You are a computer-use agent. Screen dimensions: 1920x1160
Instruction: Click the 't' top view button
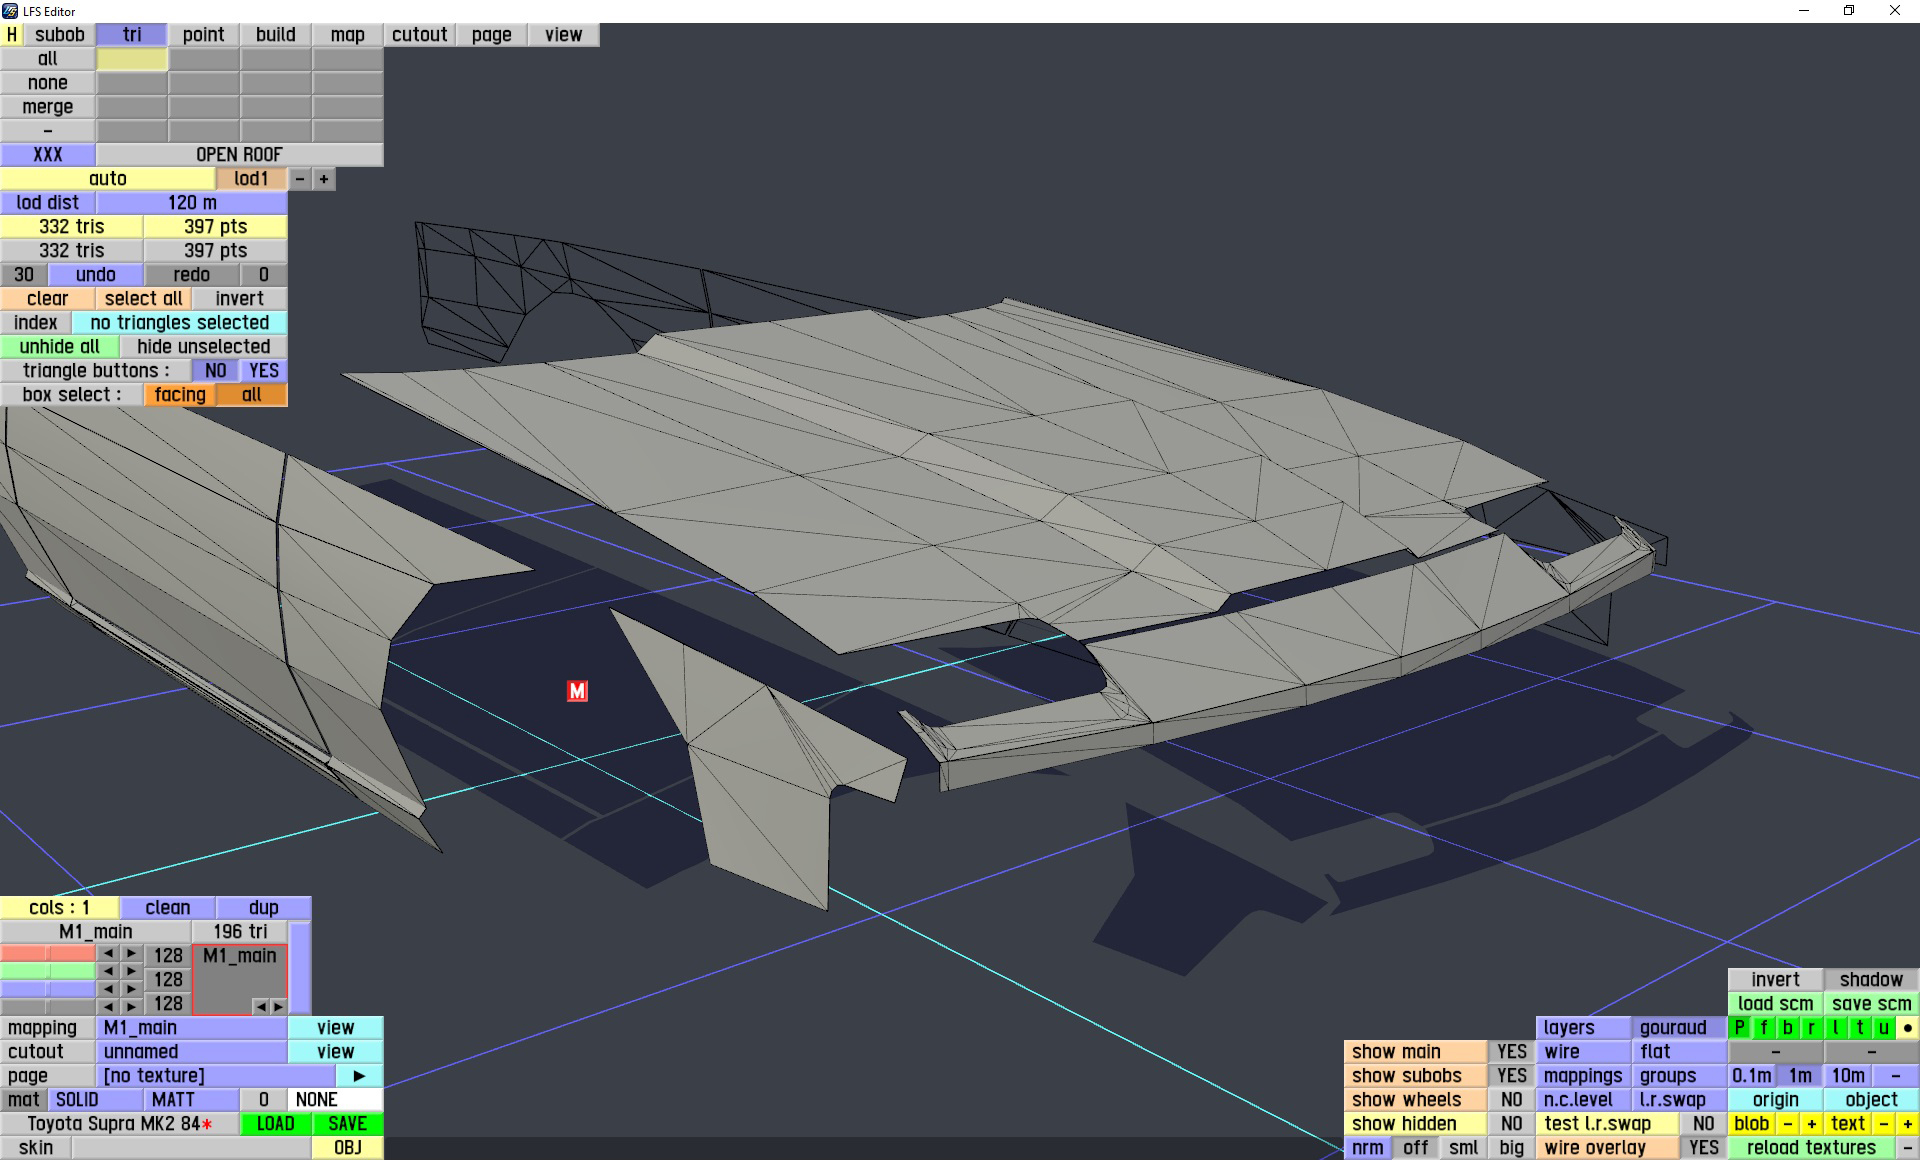tap(1860, 1027)
